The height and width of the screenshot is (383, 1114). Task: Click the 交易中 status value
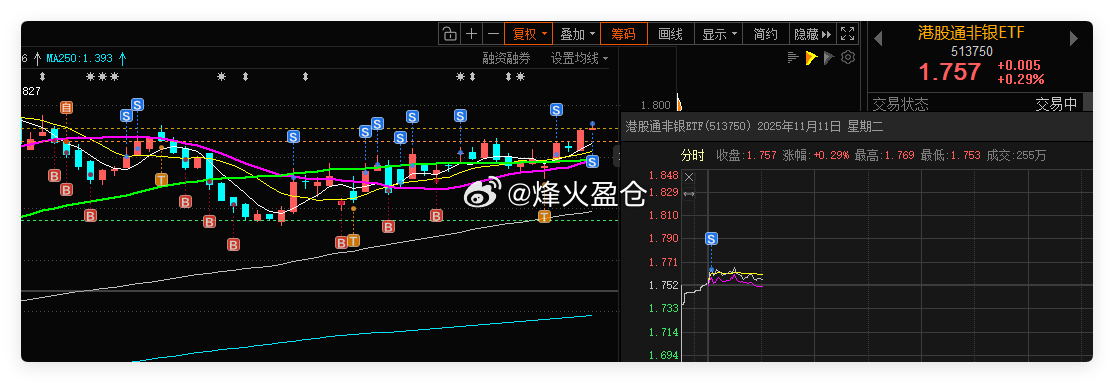click(x=1056, y=104)
